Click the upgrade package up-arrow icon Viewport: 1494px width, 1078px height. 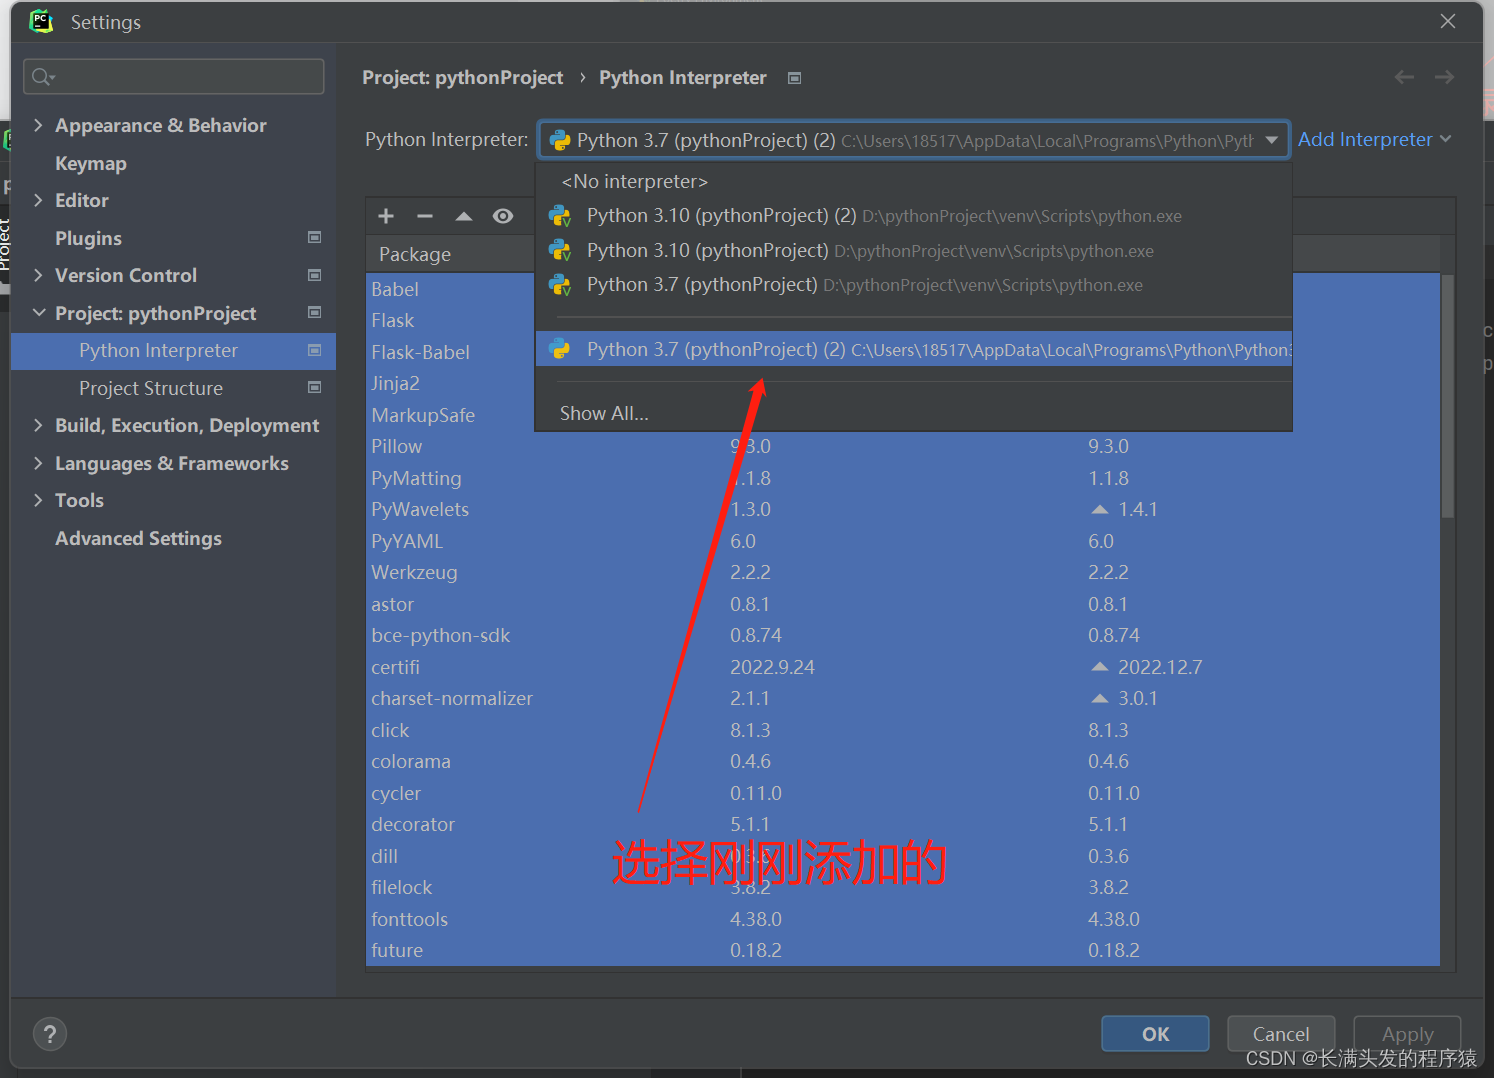point(463,216)
